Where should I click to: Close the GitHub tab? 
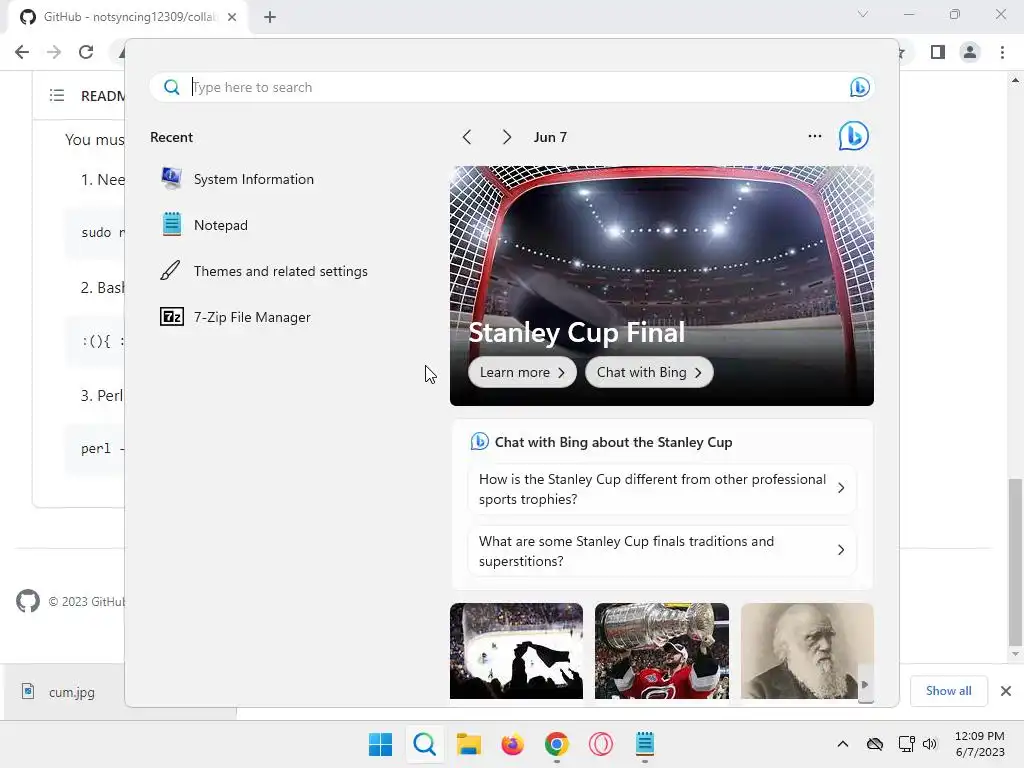tap(232, 17)
